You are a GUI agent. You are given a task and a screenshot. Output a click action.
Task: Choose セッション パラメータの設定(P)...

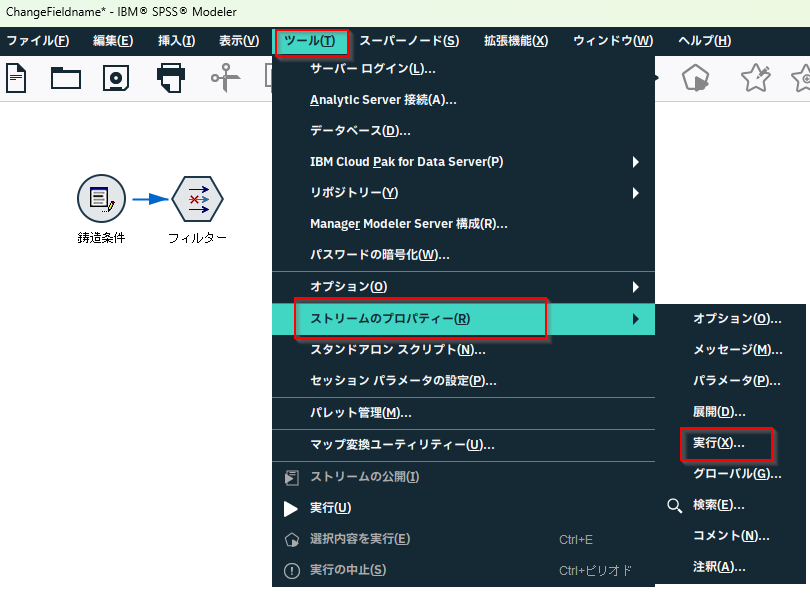point(463,381)
